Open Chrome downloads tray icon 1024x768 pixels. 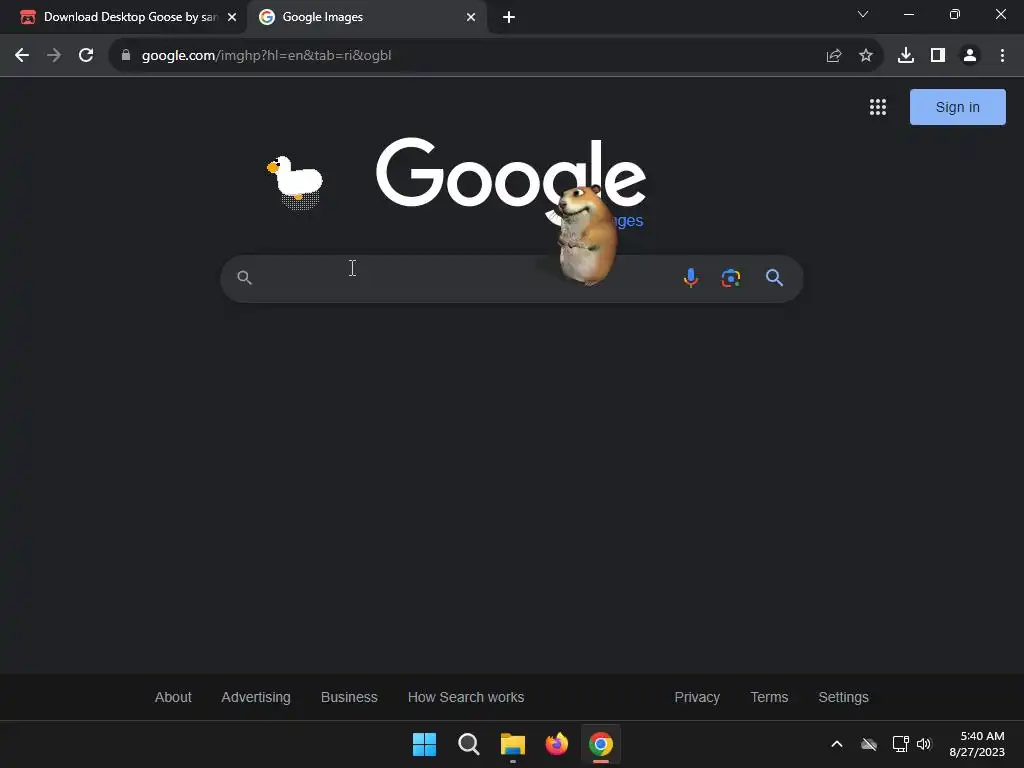click(906, 56)
